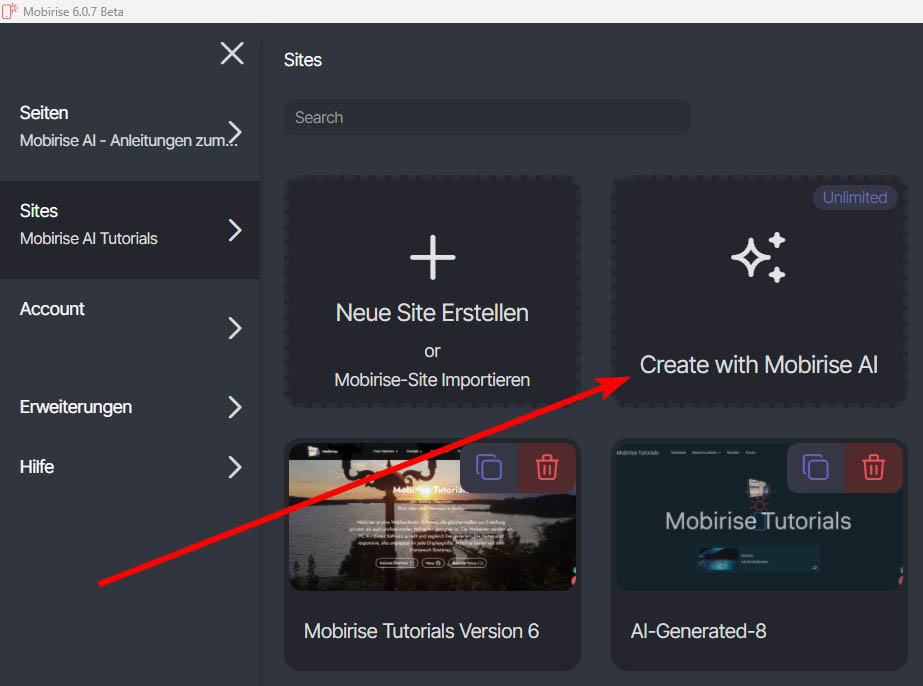Expand the Sites menu chevron

tap(235, 230)
